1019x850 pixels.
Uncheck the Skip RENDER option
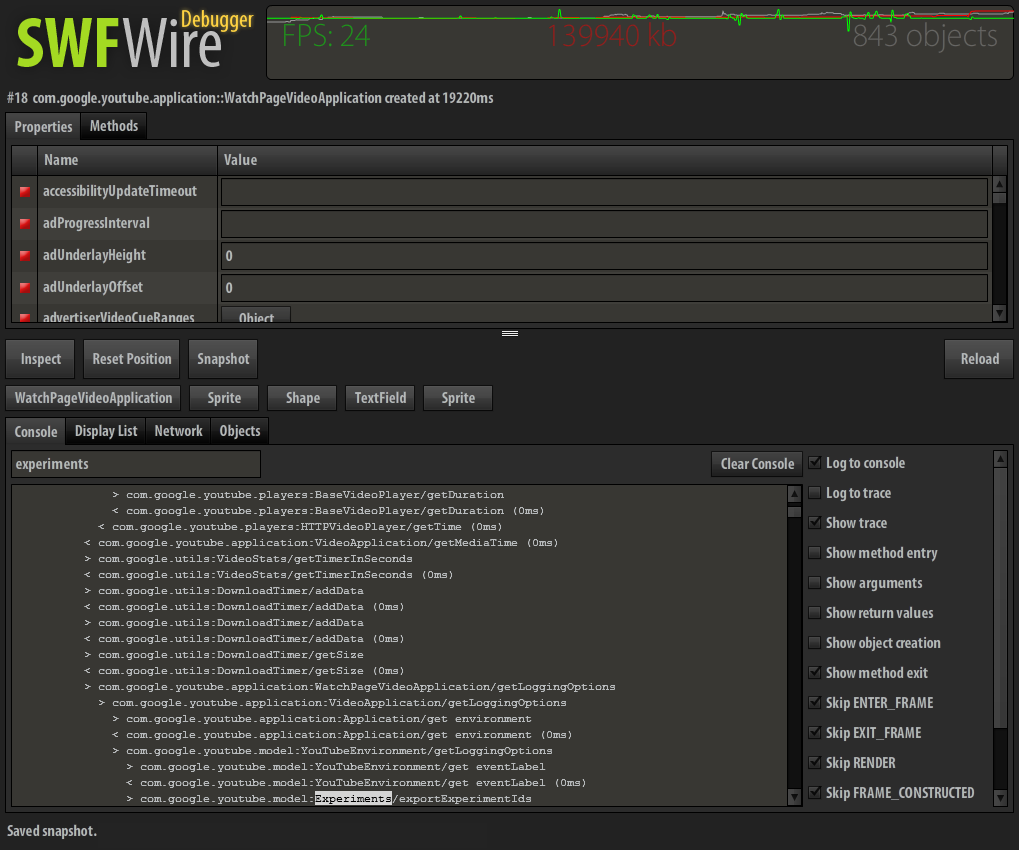(x=814, y=762)
